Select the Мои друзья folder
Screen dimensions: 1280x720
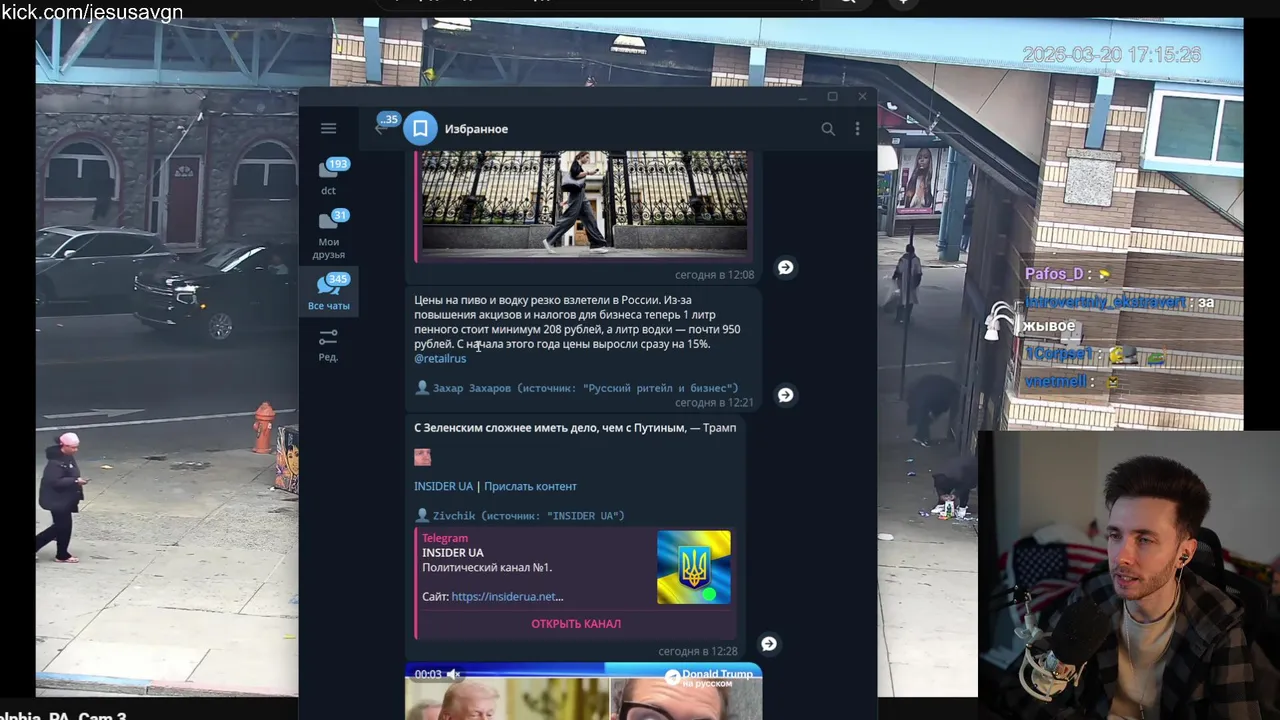click(328, 235)
